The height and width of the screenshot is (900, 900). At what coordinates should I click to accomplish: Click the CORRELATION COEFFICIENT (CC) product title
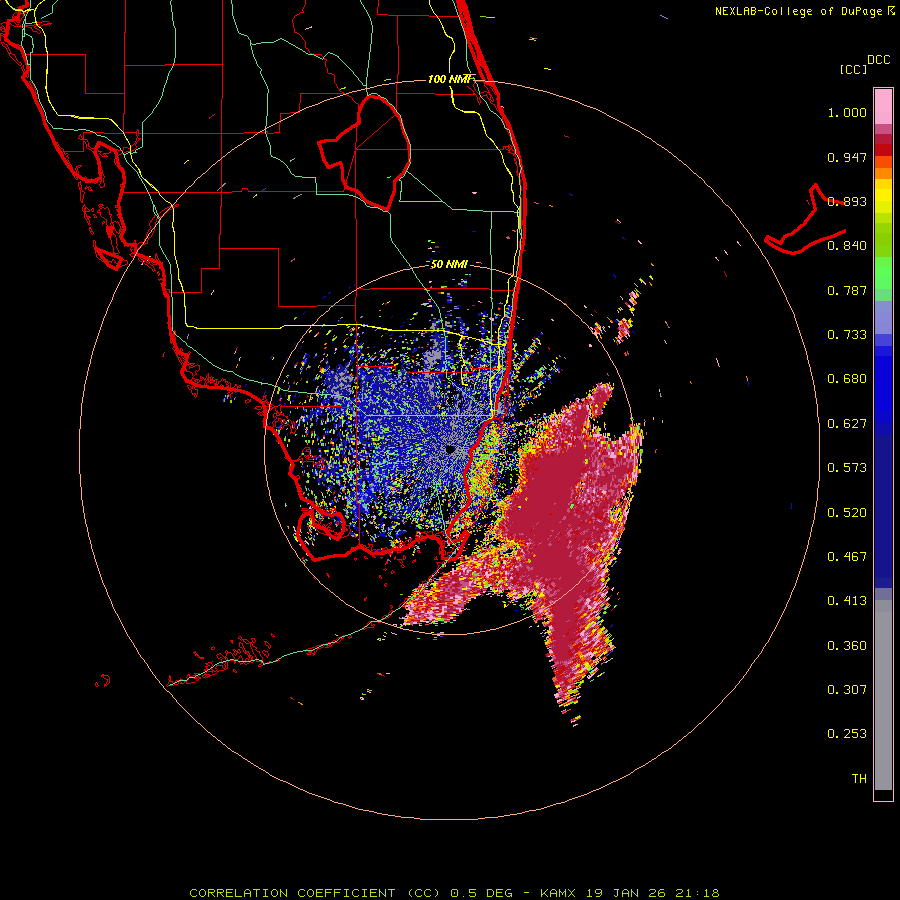tap(315, 893)
